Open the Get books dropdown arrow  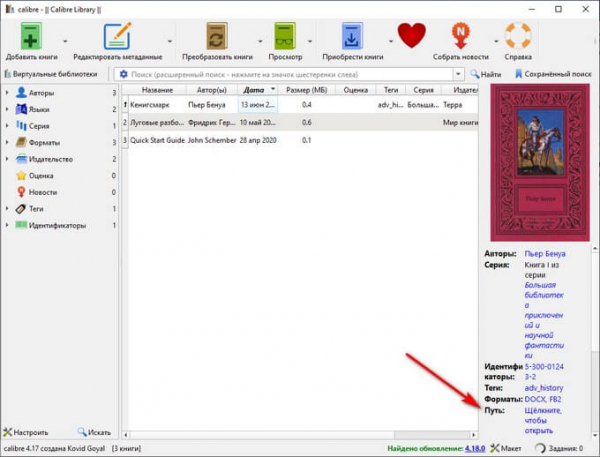pos(391,41)
